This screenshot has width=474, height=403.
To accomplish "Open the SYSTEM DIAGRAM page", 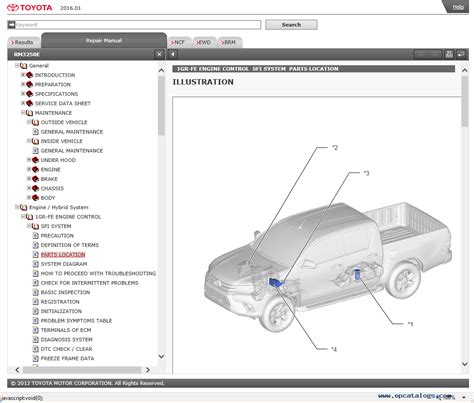I will coord(64,264).
